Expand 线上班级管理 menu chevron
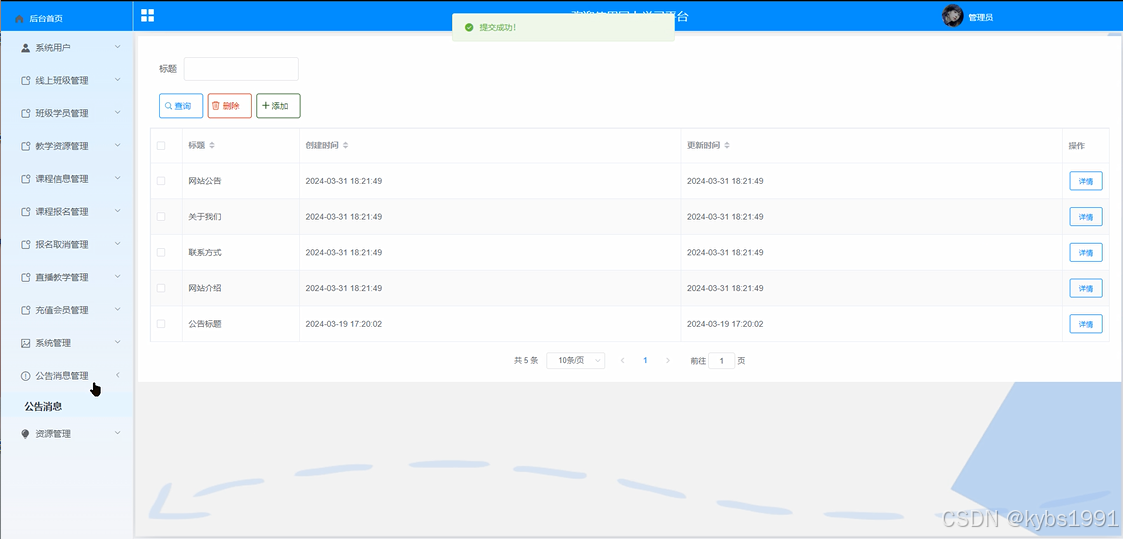Screen dimensions: 1123x539 (x=117, y=80)
